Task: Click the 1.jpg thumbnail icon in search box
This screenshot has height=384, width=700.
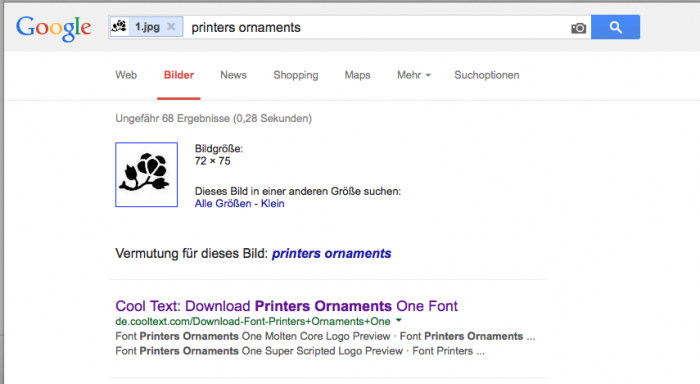Action: click(x=119, y=26)
